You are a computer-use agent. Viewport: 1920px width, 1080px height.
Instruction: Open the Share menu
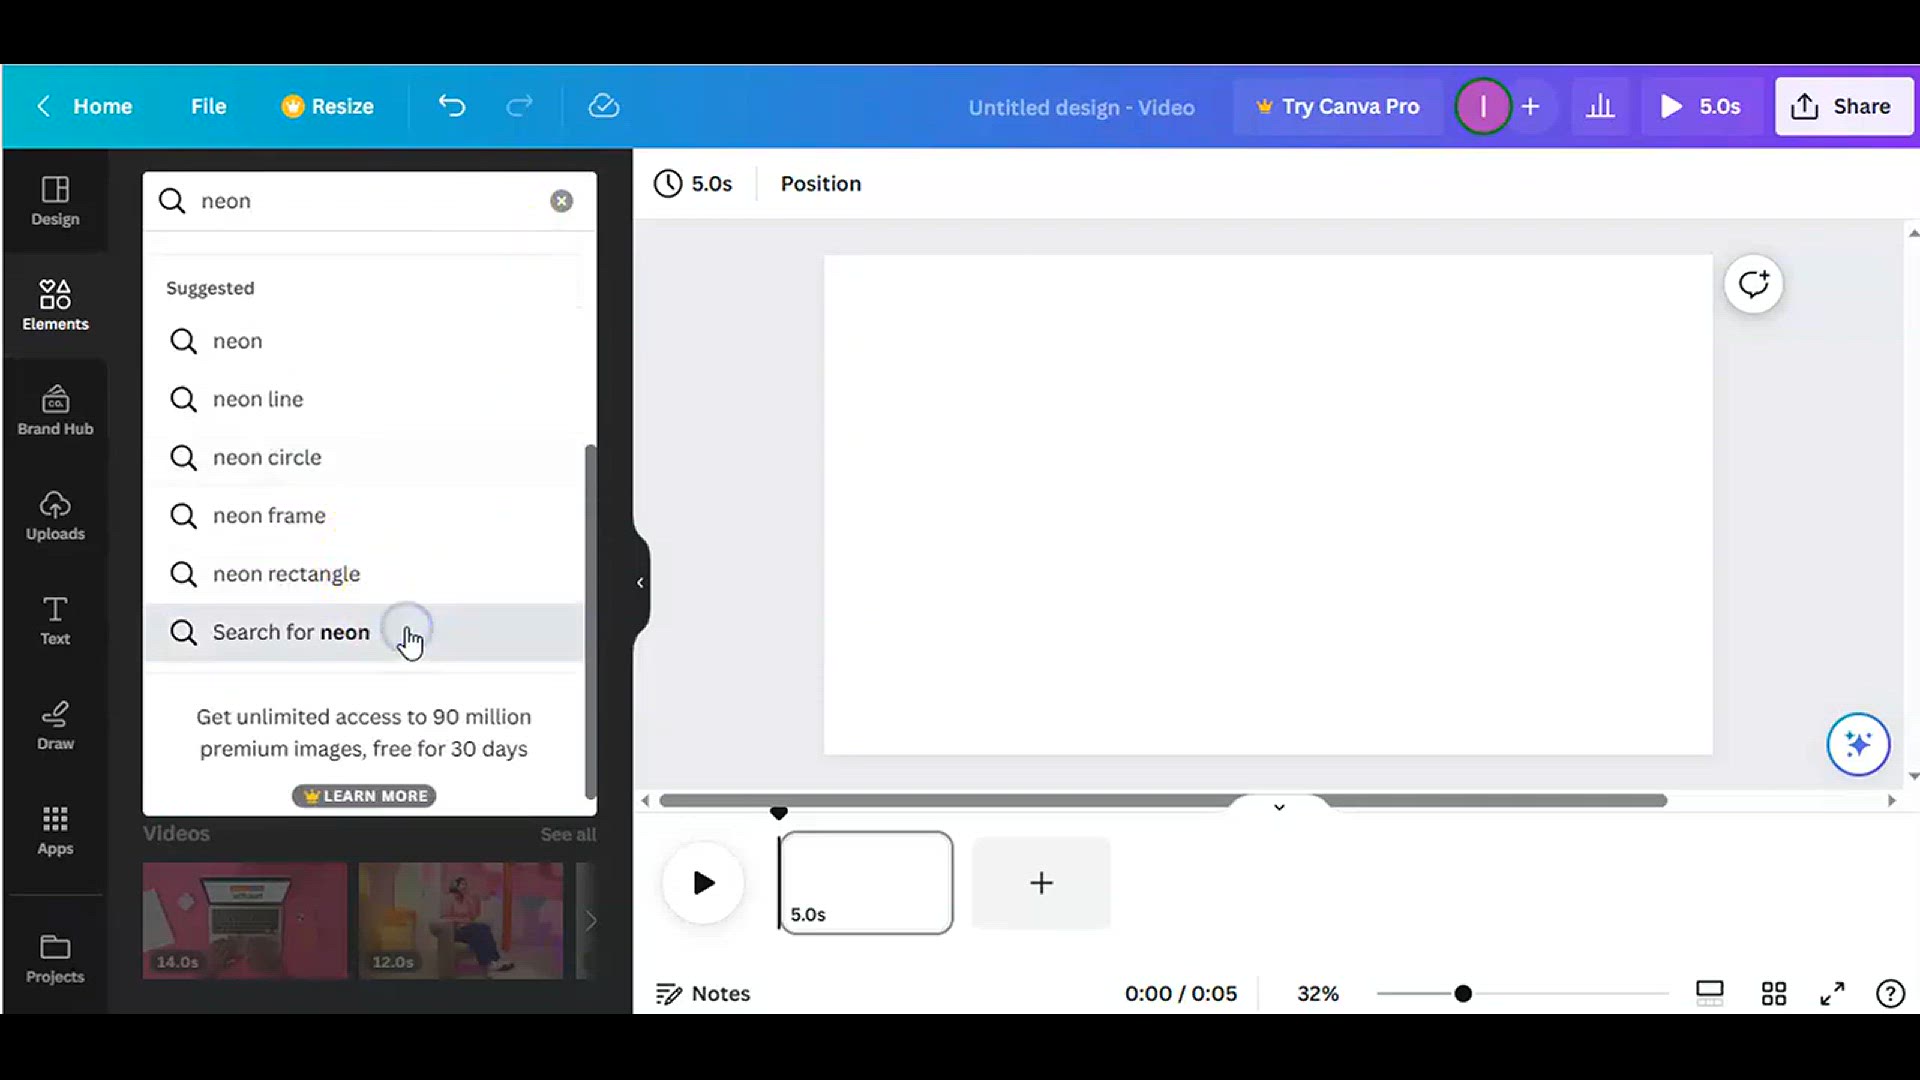click(x=1843, y=106)
